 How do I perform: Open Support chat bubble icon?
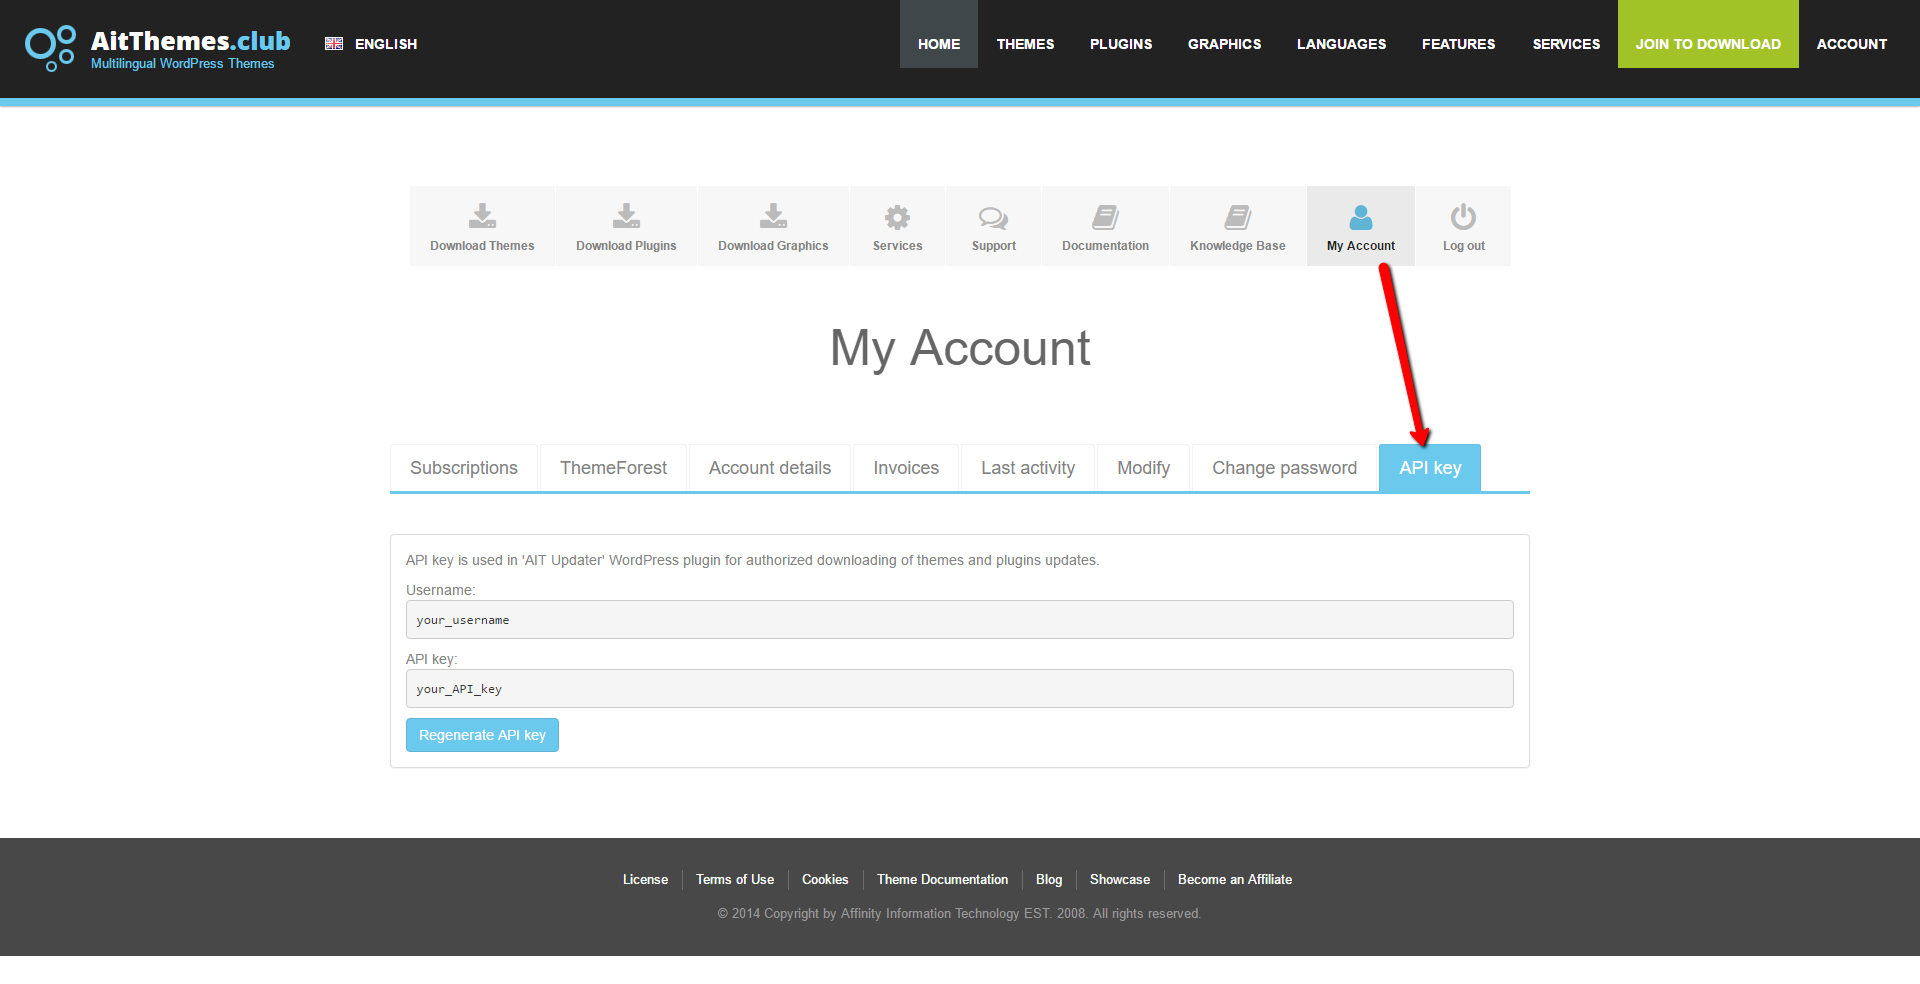tap(993, 217)
